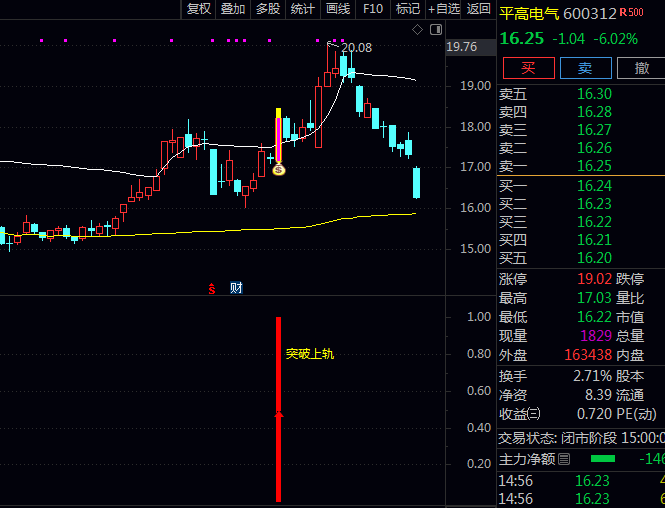Click the 换手 turnover value 2.71%
Viewport: 665px width, 508px height.
point(593,376)
